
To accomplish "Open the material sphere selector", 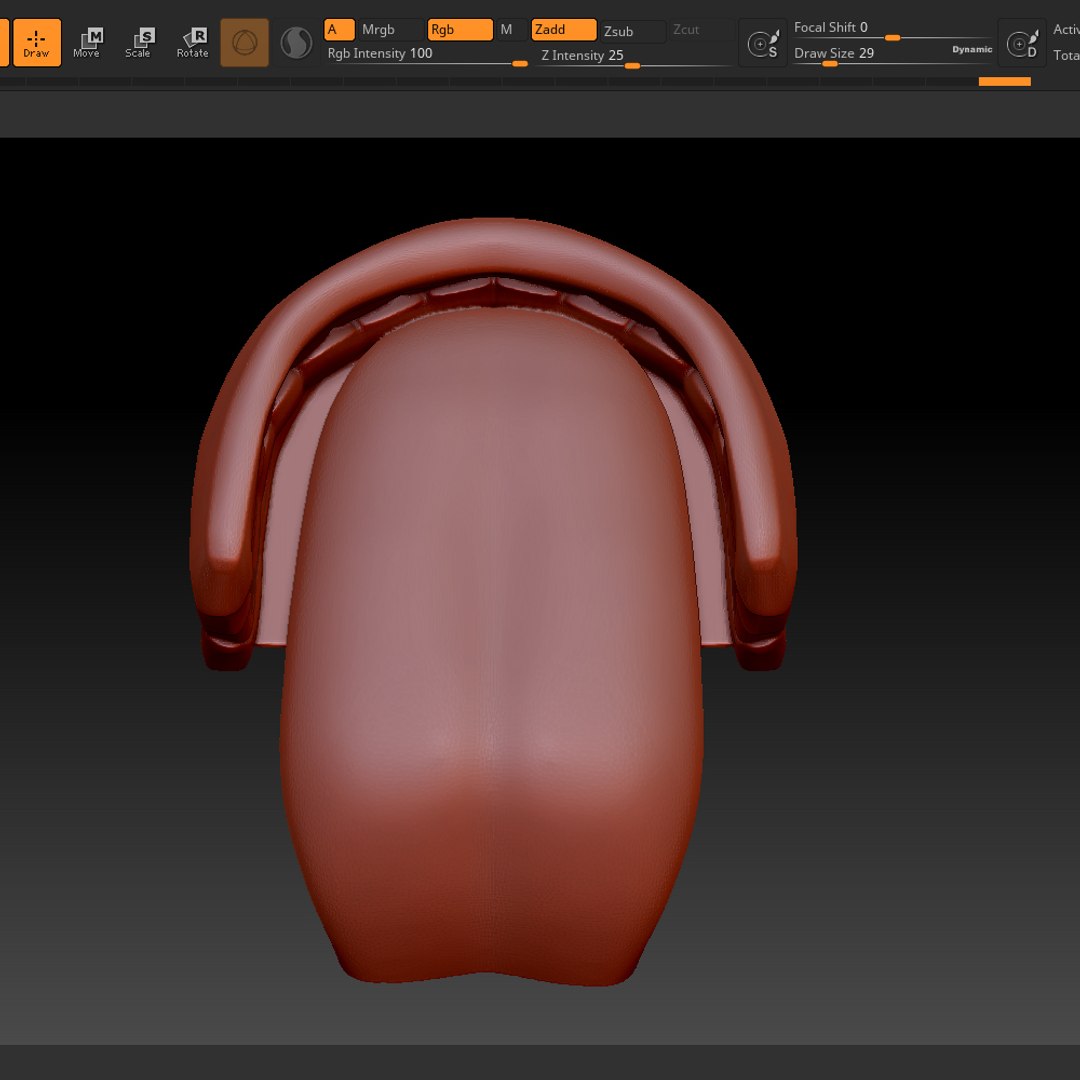I will coord(245,43).
